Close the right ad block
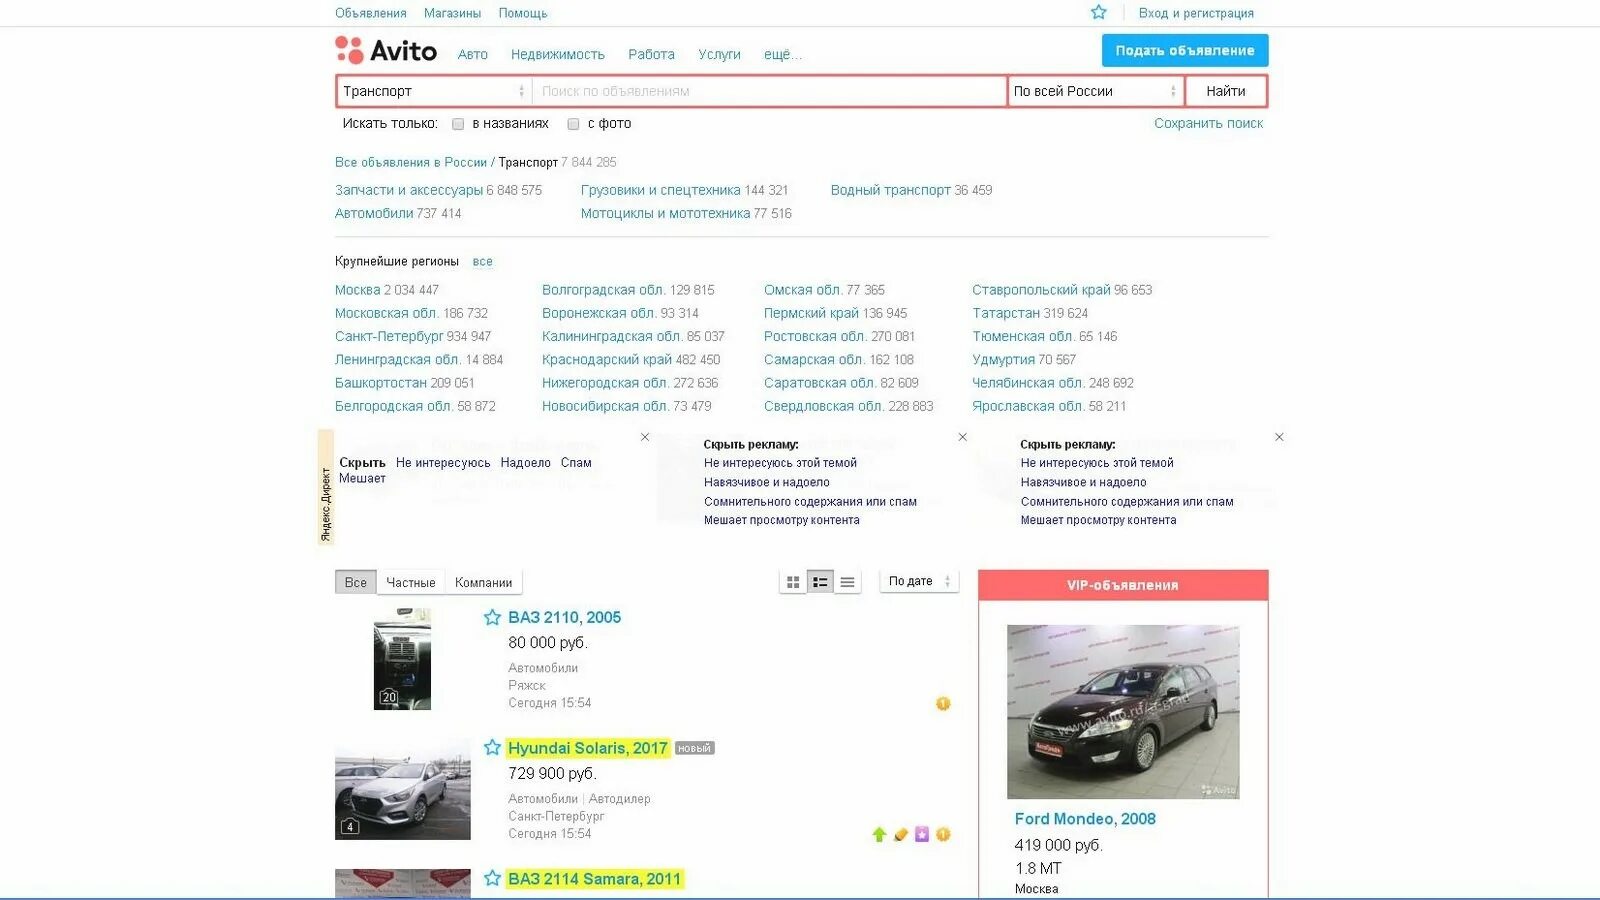Image resolution: width=1600 pixels, height=900 pixels. pyautogui.click(x=1279, y=437)
